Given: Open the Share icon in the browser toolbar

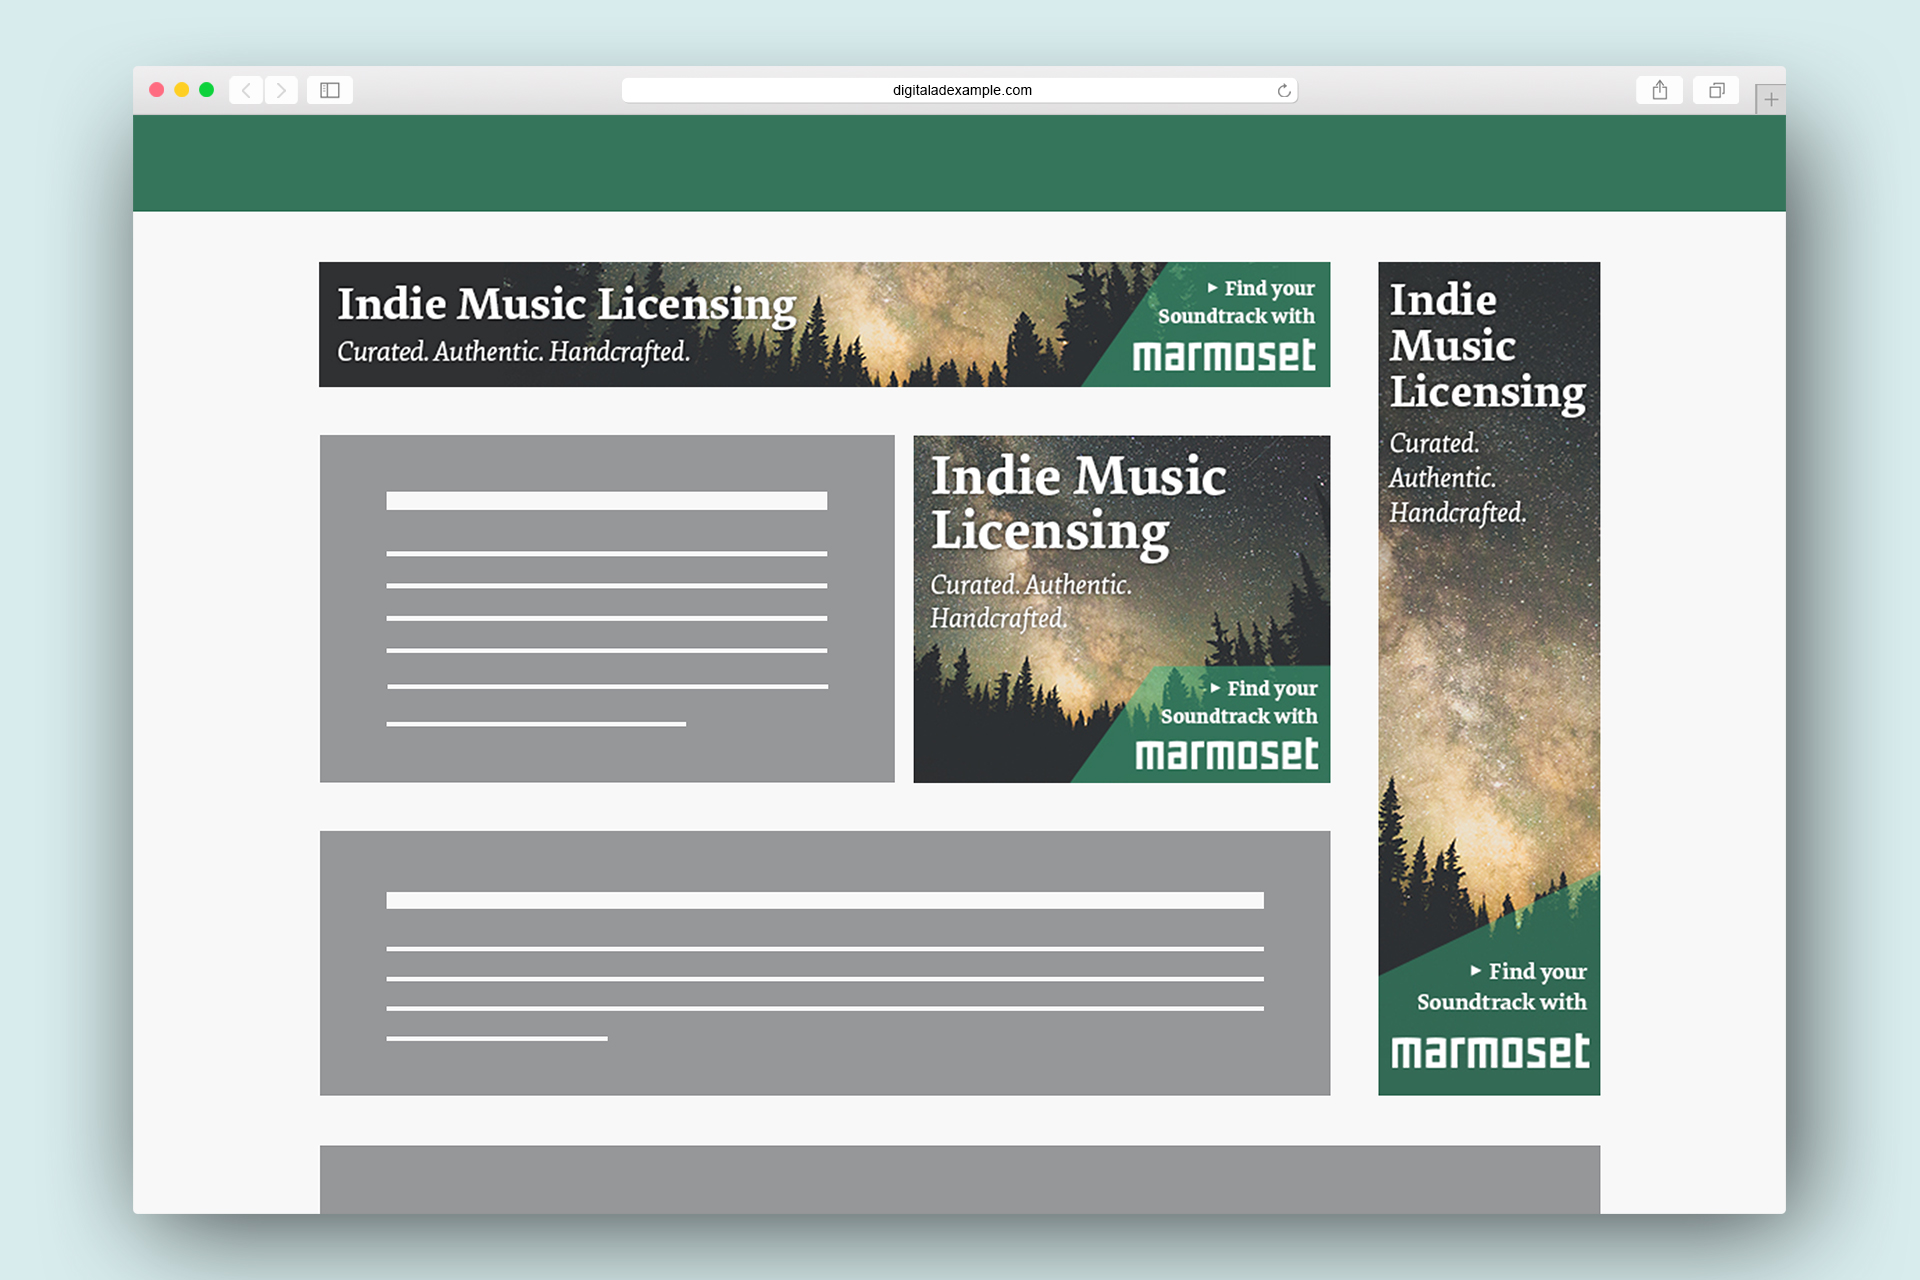Looking at the screenshot, I should (x=1660, y=90).
